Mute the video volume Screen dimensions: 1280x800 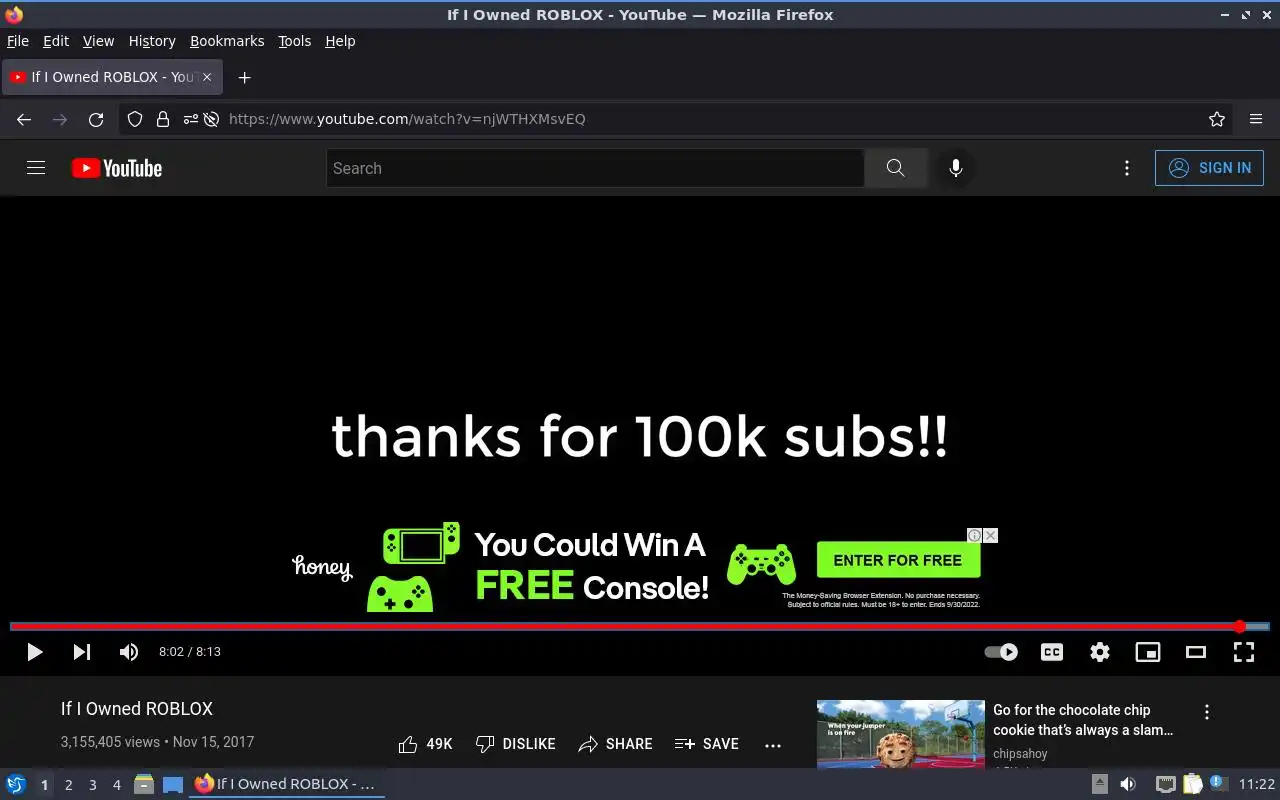click(x=129, y=652)
